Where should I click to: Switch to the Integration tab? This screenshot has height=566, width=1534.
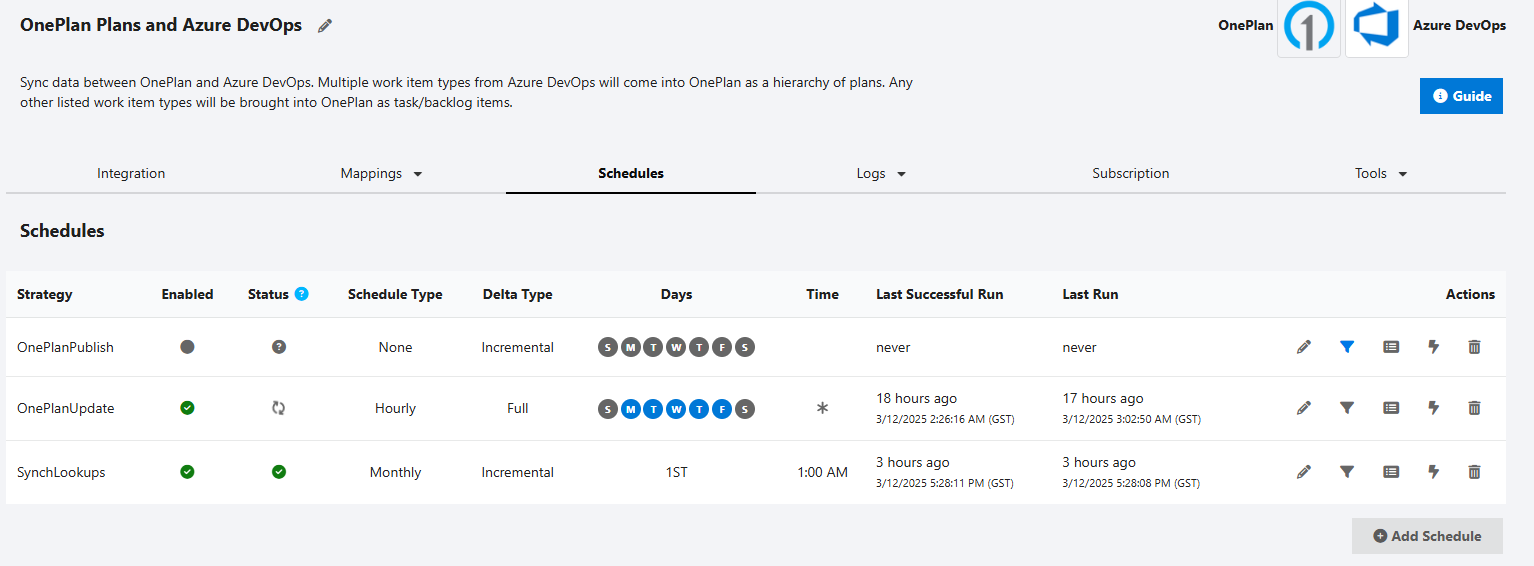click(x=131, y=173)
